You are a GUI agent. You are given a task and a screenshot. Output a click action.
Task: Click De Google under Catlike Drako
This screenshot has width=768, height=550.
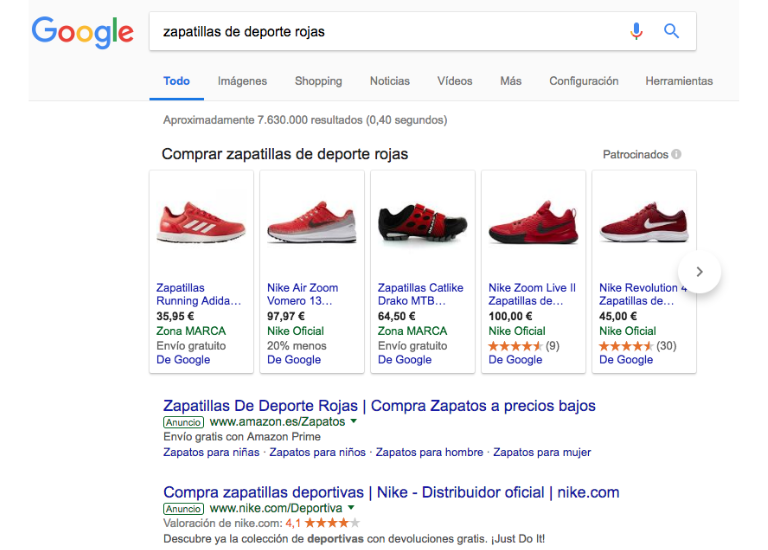tap(405, 359)
